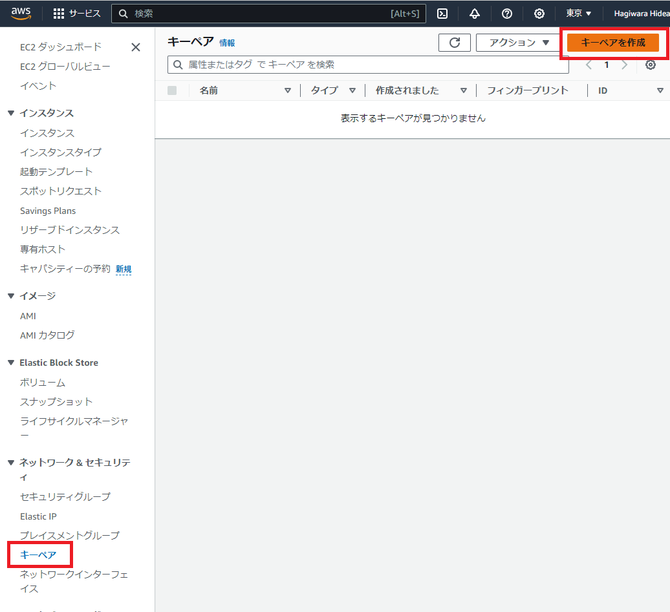Click the 新規 badge link
The height and width of the screenshot is (612, 670).
tap(123, 269)
